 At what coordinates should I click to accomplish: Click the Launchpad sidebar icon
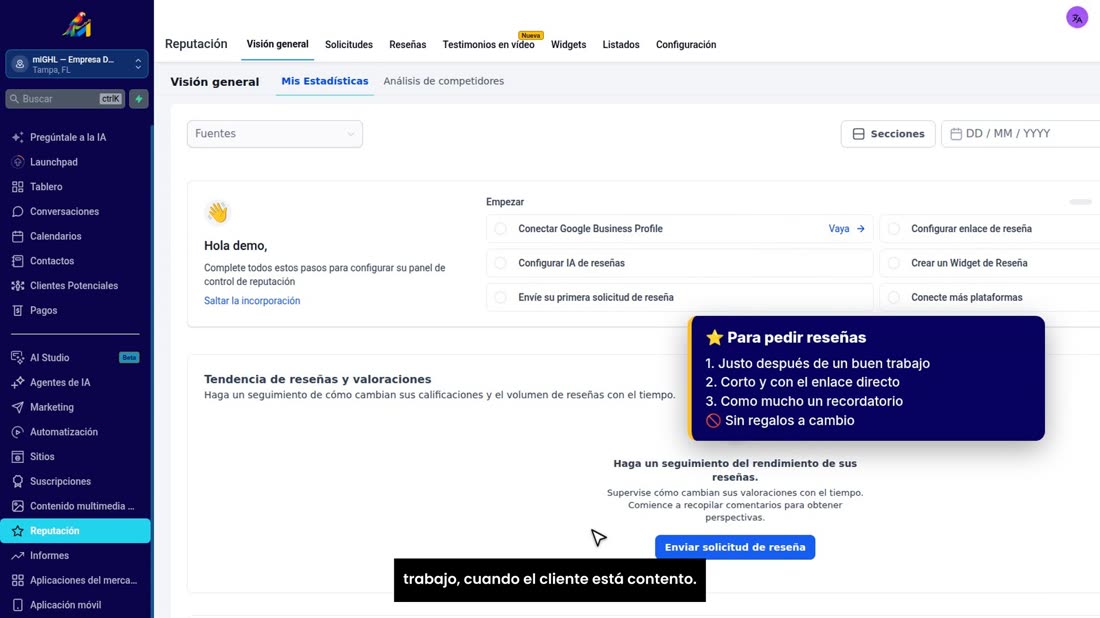[x=18, y=162]
